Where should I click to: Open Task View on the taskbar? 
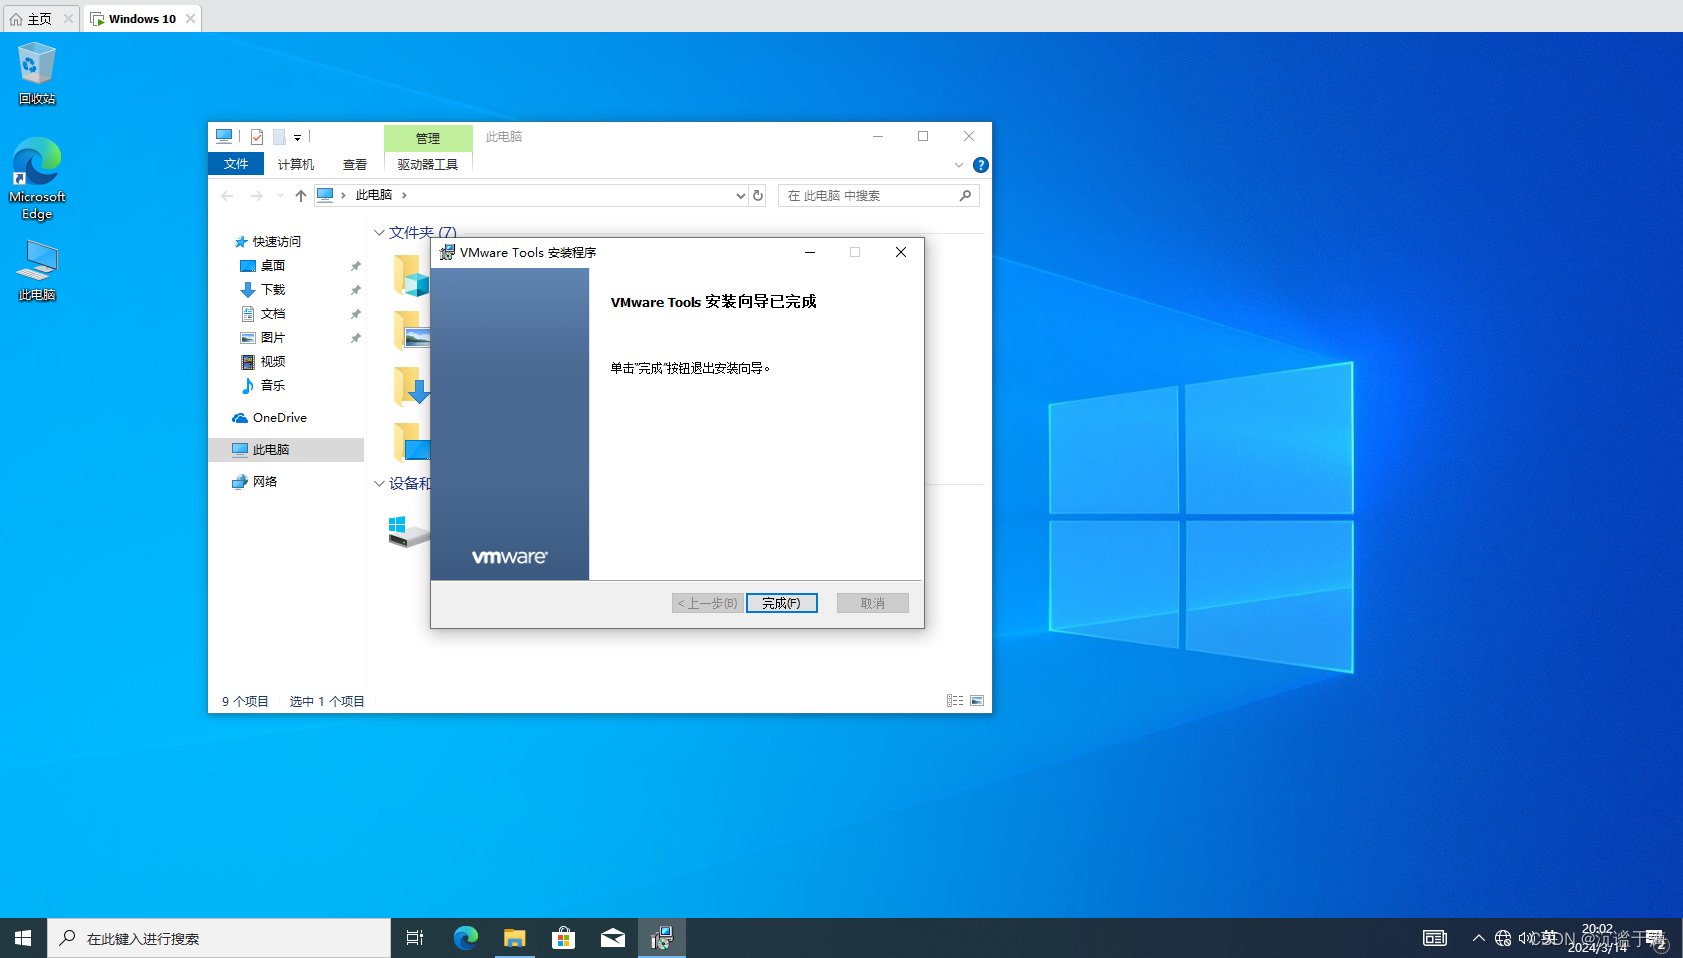coord(414,938)
